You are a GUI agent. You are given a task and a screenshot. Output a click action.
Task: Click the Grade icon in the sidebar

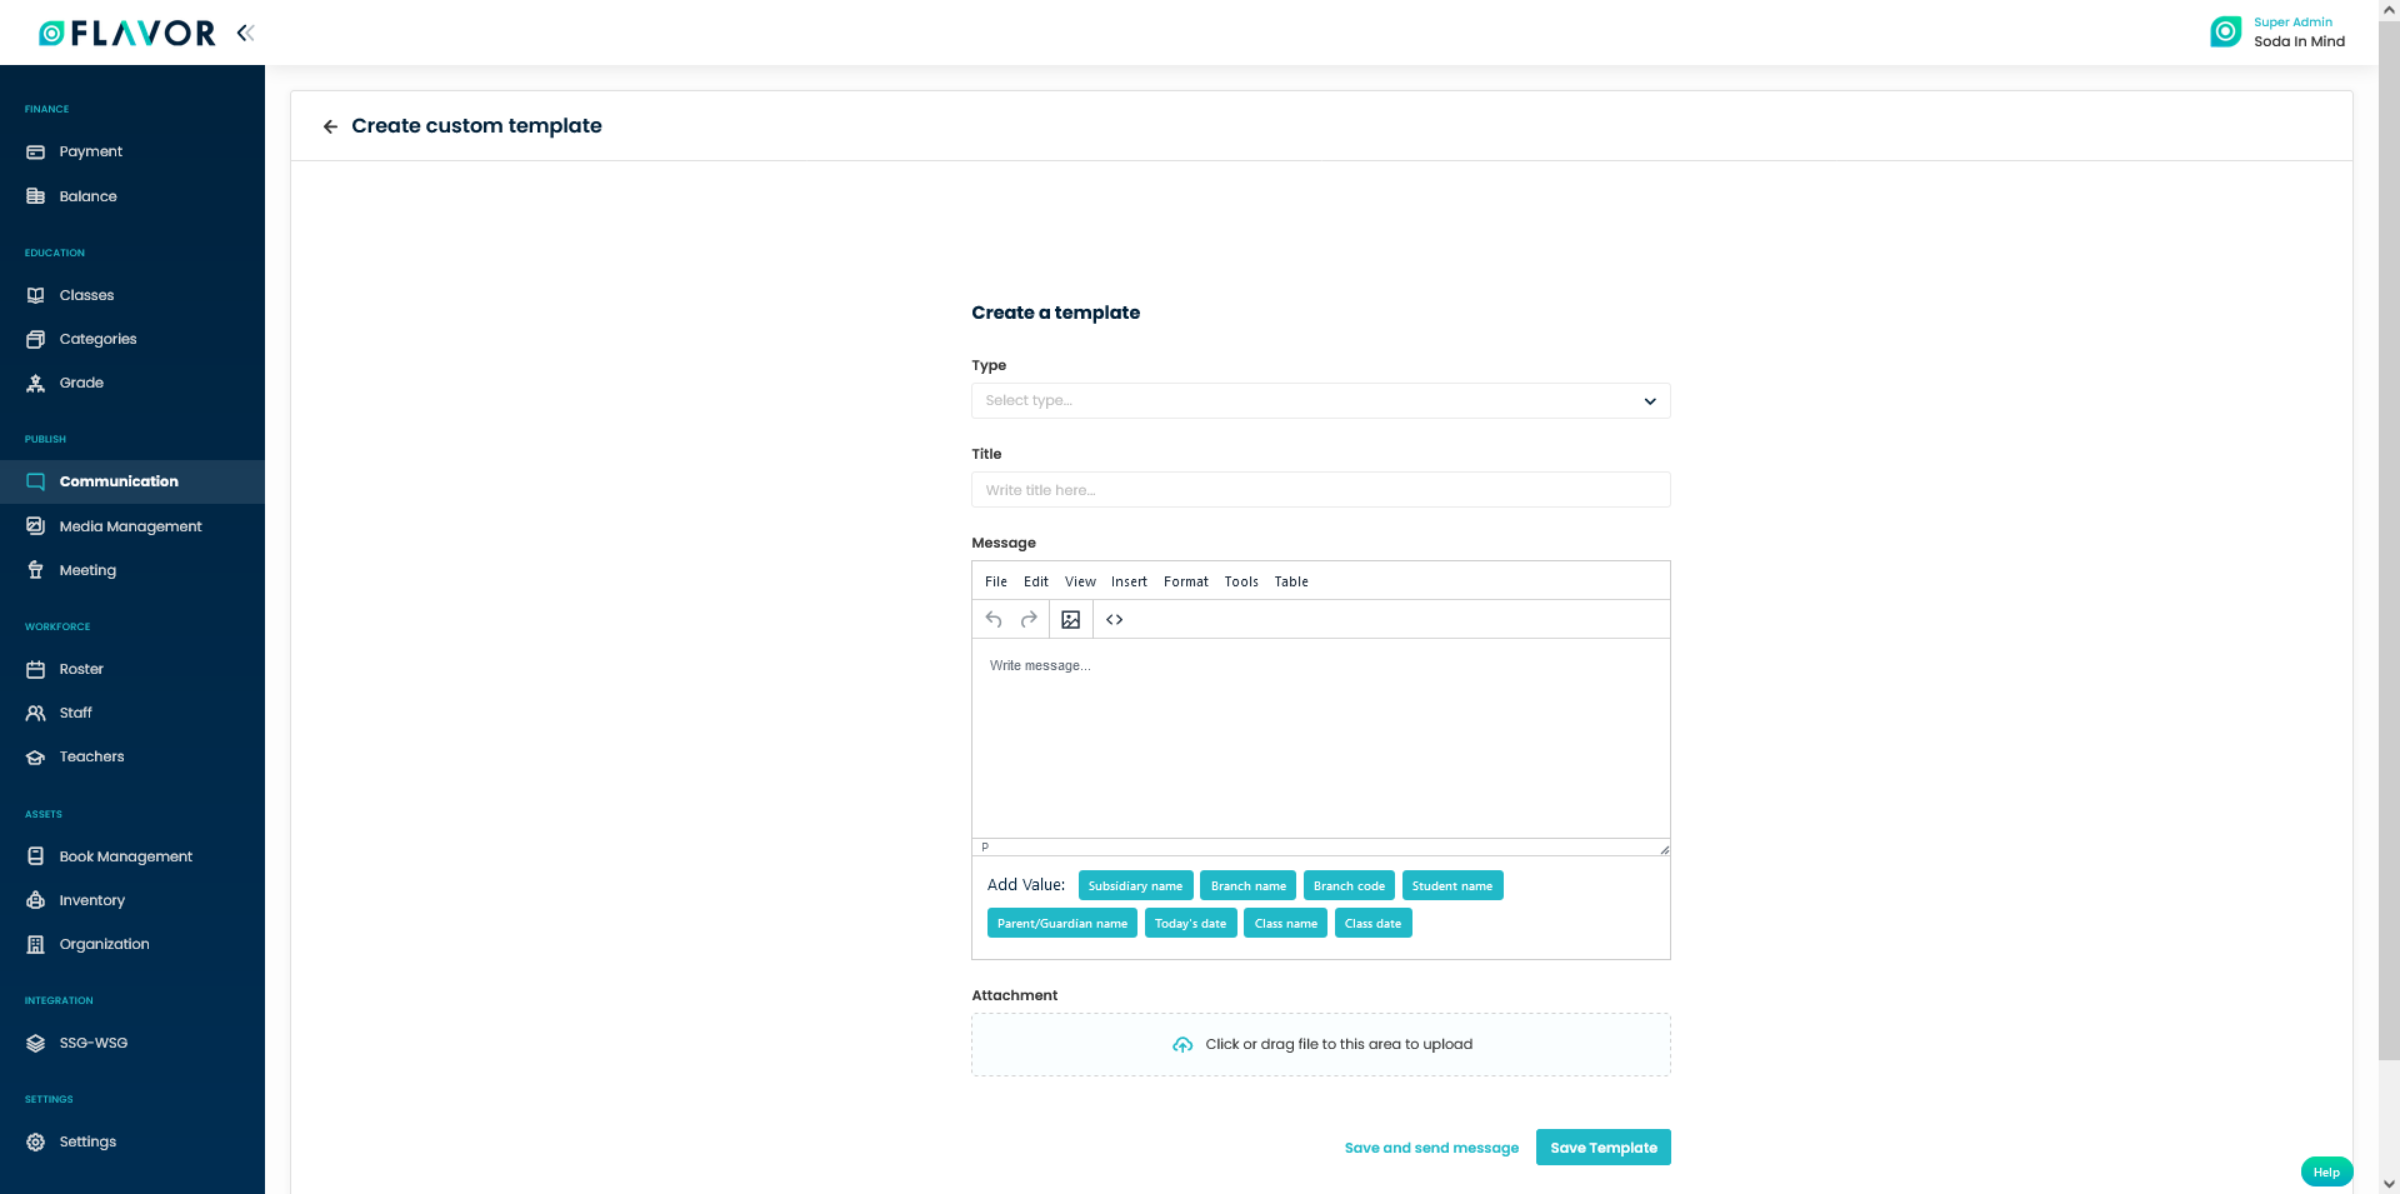pos(36,383)
